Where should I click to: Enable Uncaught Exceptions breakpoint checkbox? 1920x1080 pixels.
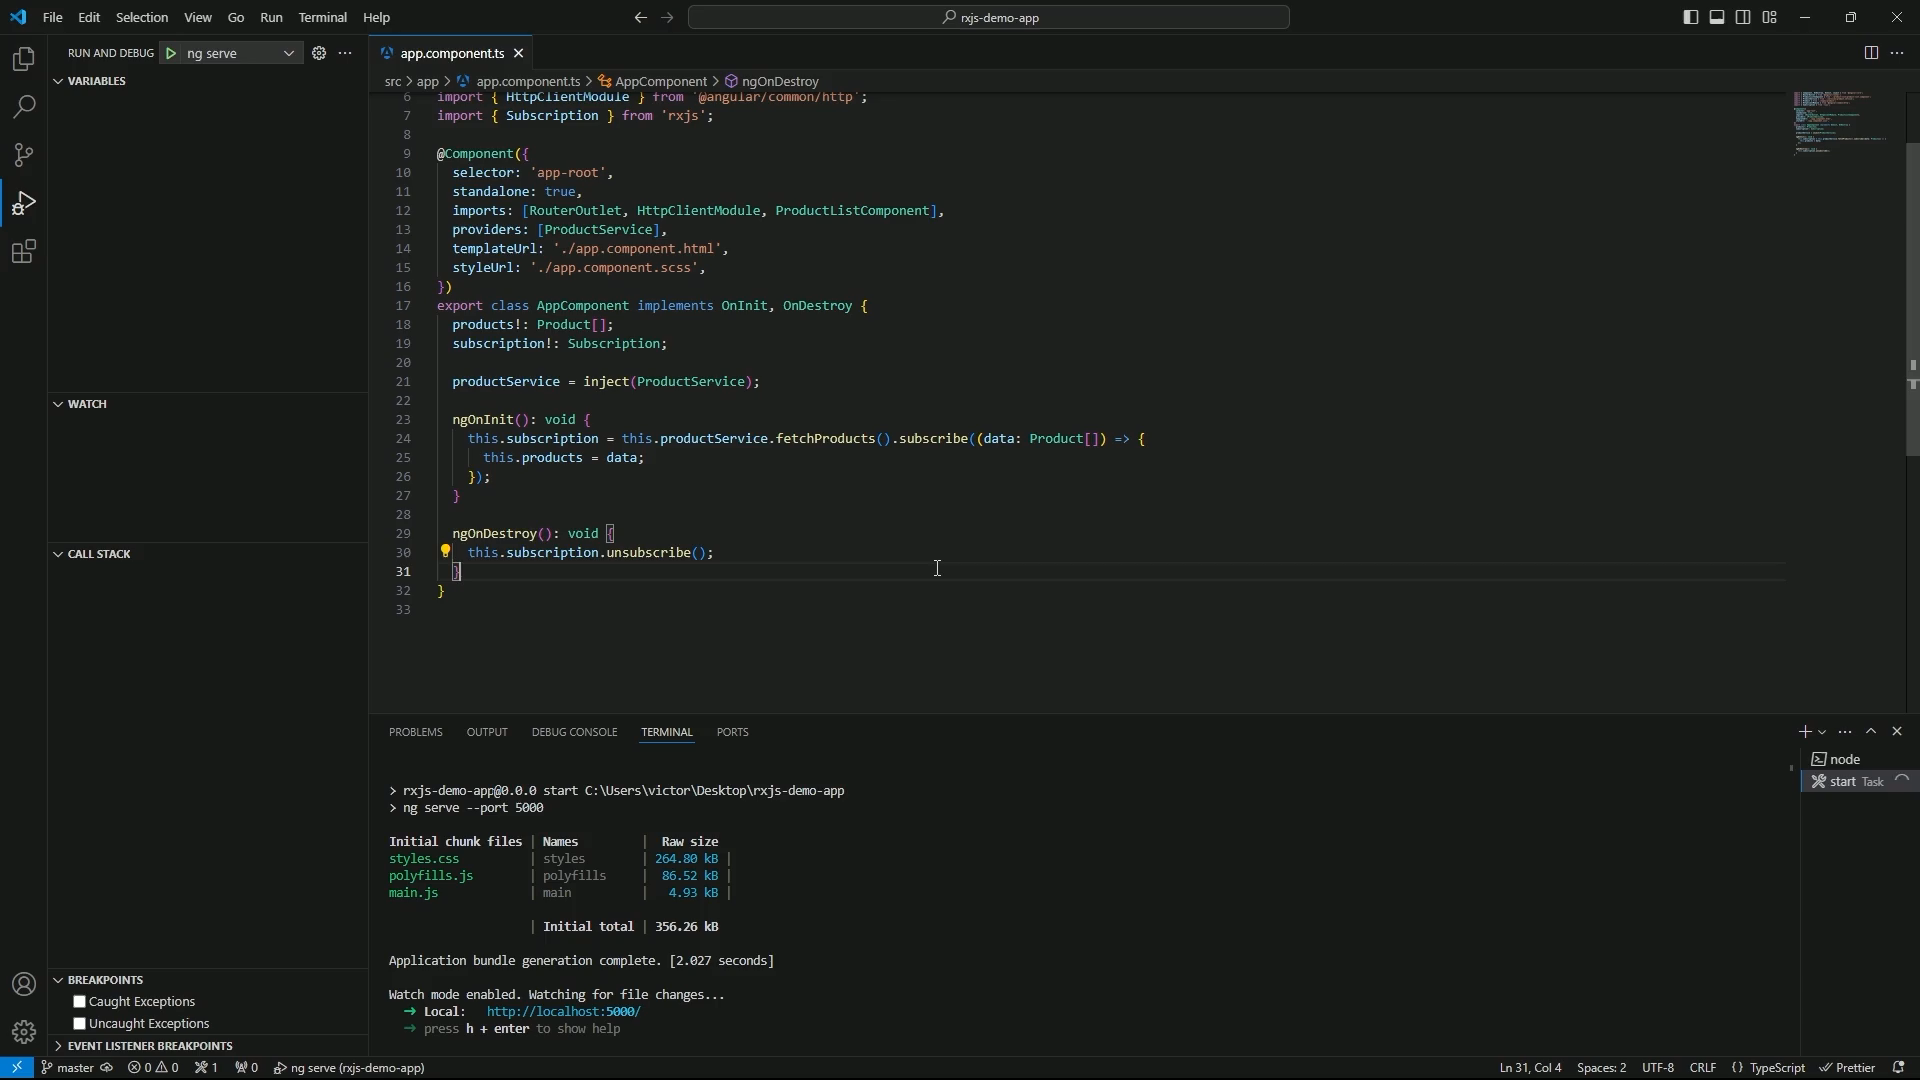pos(80,1024)
